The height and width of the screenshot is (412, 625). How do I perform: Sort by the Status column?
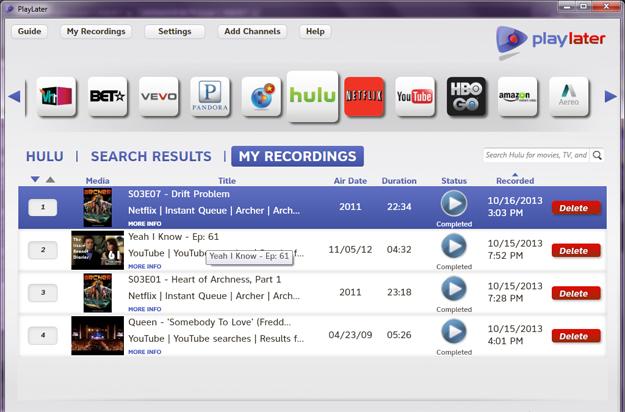pos(454,180)
